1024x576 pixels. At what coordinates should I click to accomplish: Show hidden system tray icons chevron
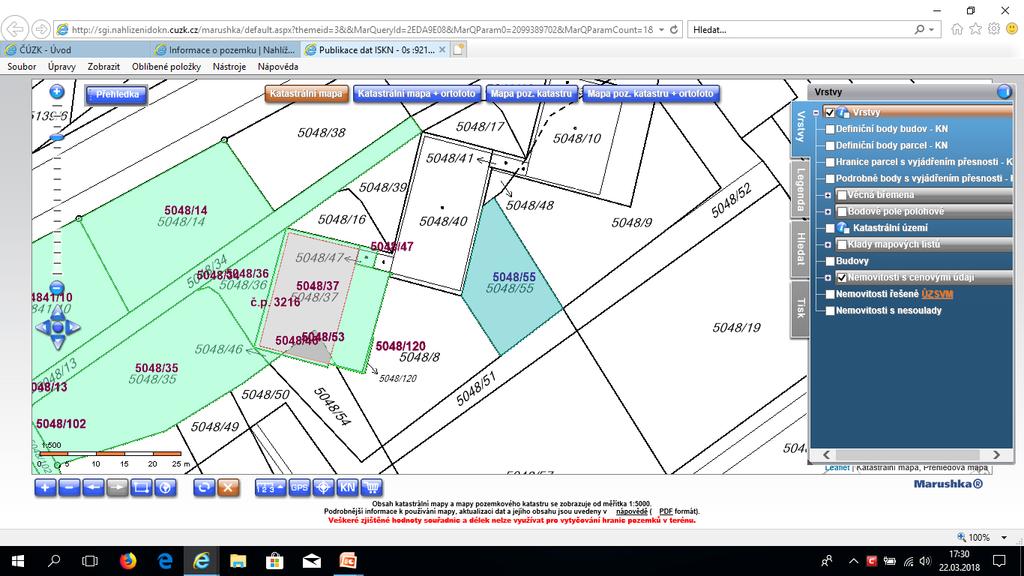pos(853,561)
